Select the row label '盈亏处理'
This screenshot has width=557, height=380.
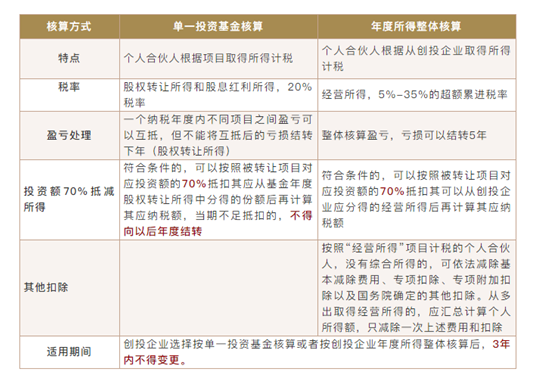[69, 135]
